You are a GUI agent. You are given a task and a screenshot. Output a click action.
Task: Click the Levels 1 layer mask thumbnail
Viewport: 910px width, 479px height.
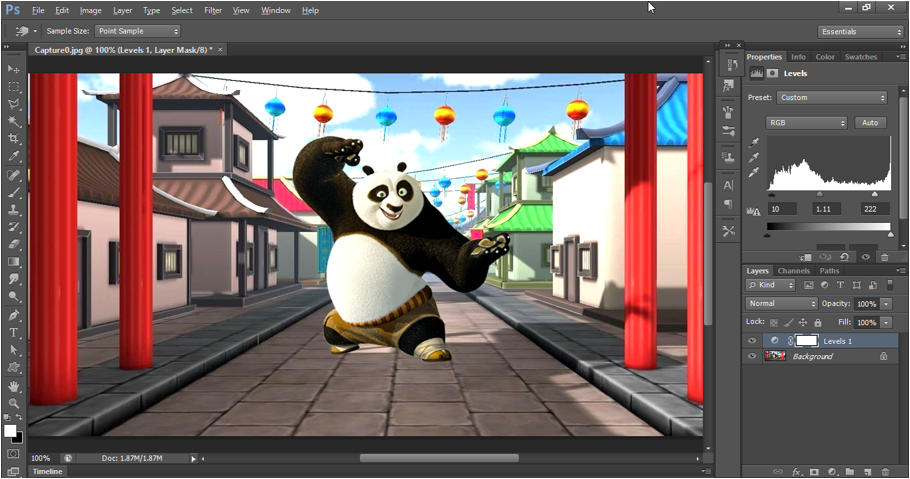[807, 341]
